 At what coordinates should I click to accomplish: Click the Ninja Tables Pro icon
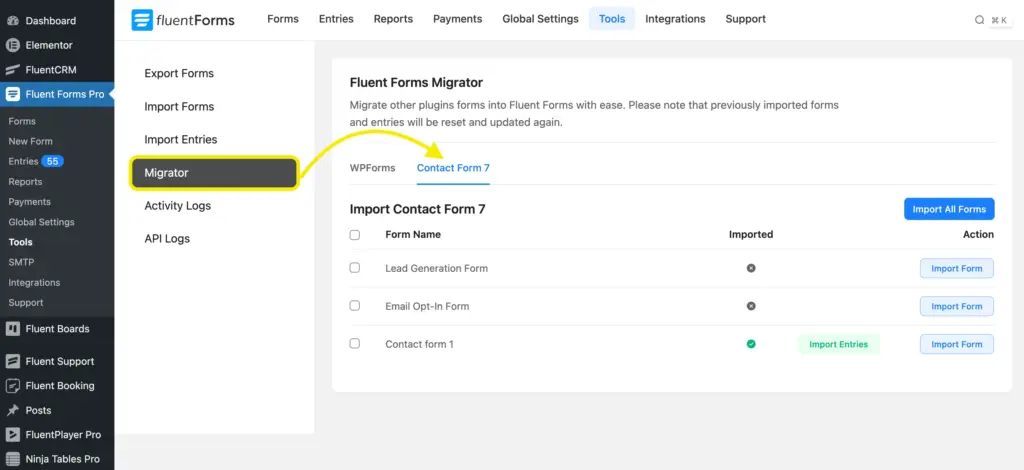[x=12, y=459]
